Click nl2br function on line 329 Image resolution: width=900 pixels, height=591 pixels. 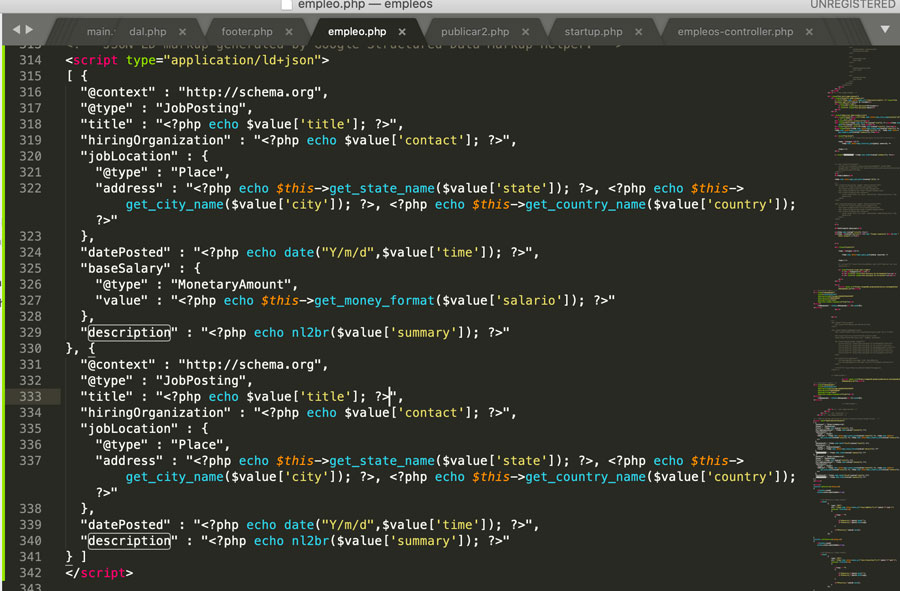point(310,333)
